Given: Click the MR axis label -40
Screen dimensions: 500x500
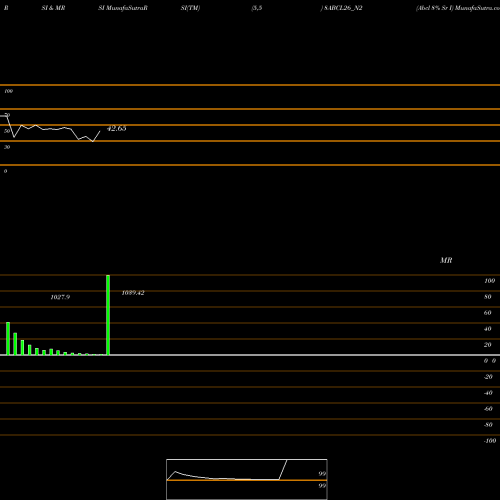Looking at the screenshot, I should pos(488,393).
